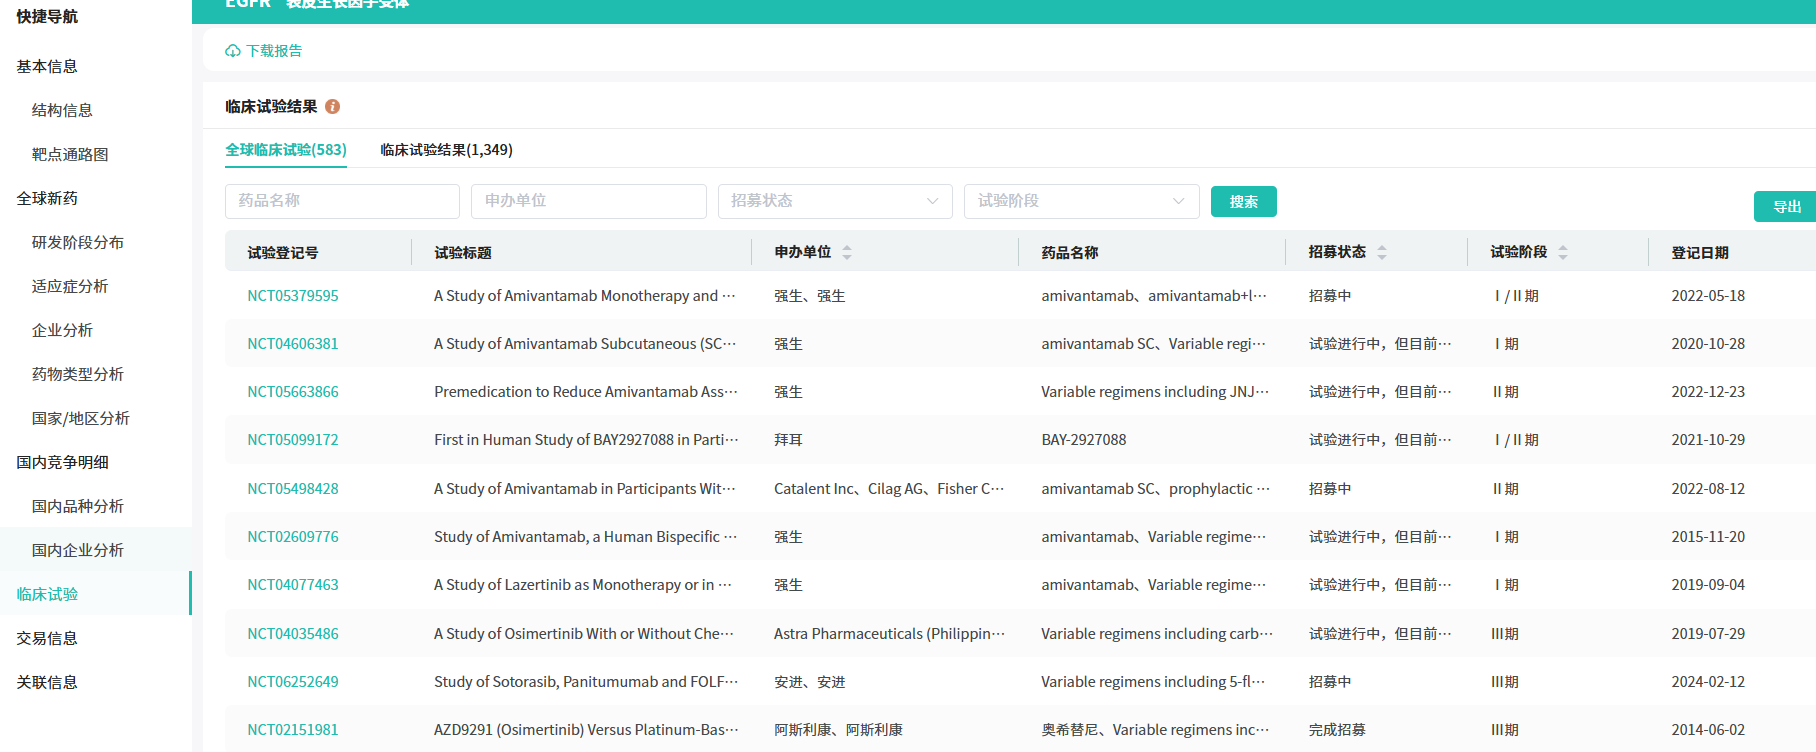Navigate to 交易信息 in sidebar
1816x752 pixels.
[x=47, y=638]
